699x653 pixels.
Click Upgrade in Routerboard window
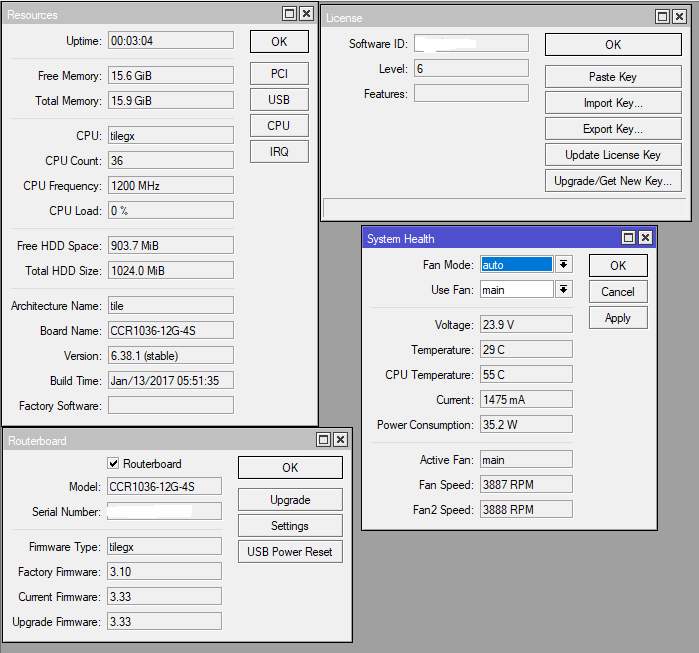coord(290,500)
